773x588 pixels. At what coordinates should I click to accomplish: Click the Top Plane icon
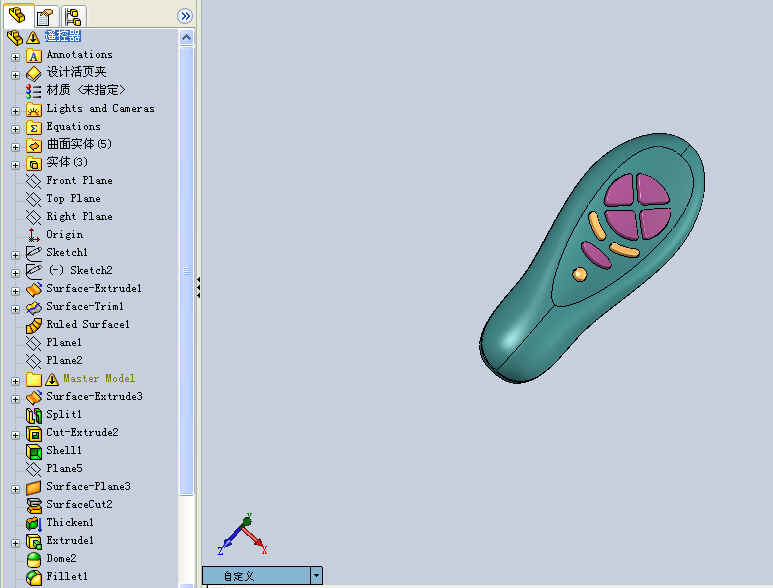pyautogui.click(x=34, y=200)
